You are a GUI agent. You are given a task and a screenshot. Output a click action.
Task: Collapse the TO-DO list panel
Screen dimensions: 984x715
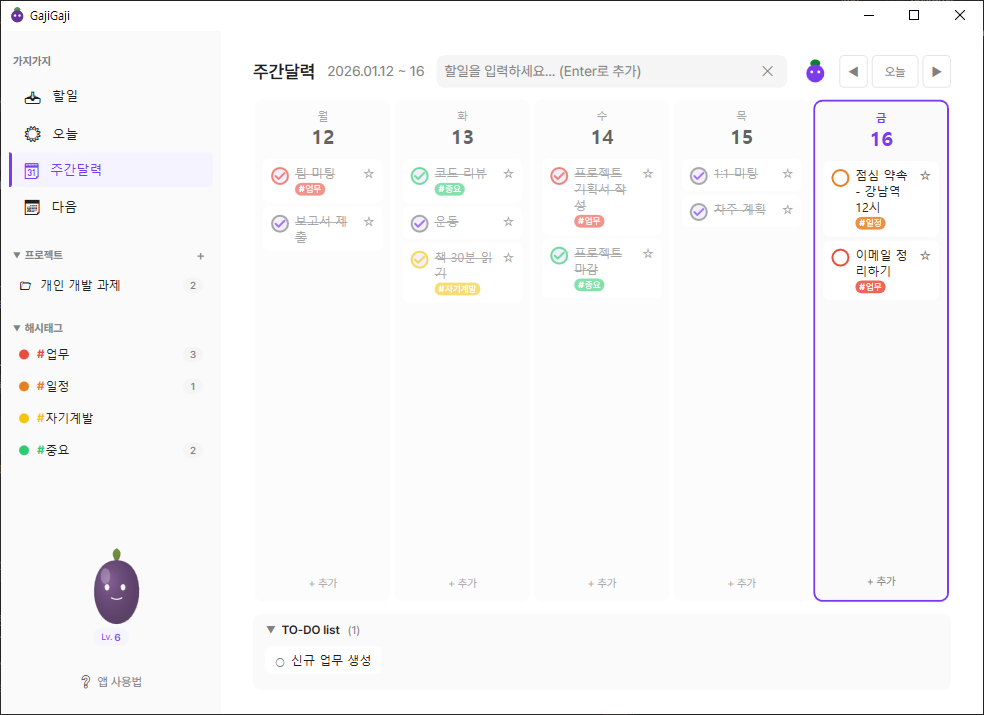point(270,629)
